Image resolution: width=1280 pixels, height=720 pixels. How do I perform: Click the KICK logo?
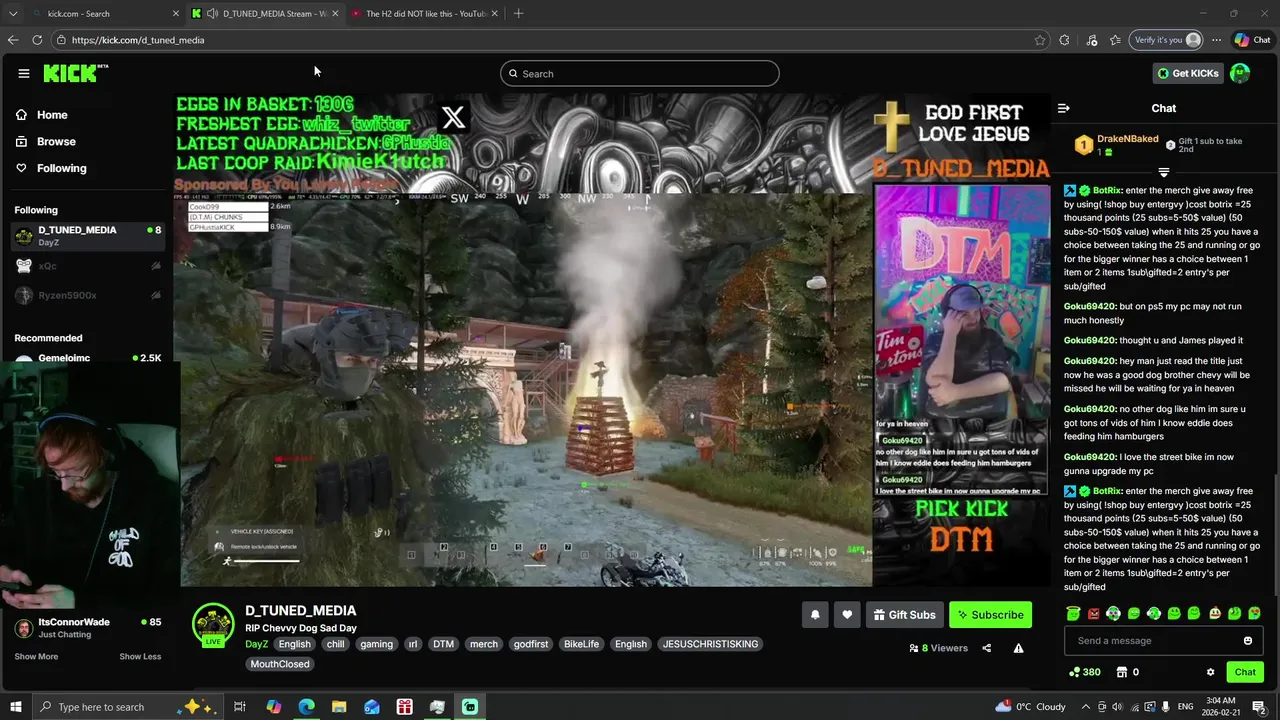tap(75, 73)
